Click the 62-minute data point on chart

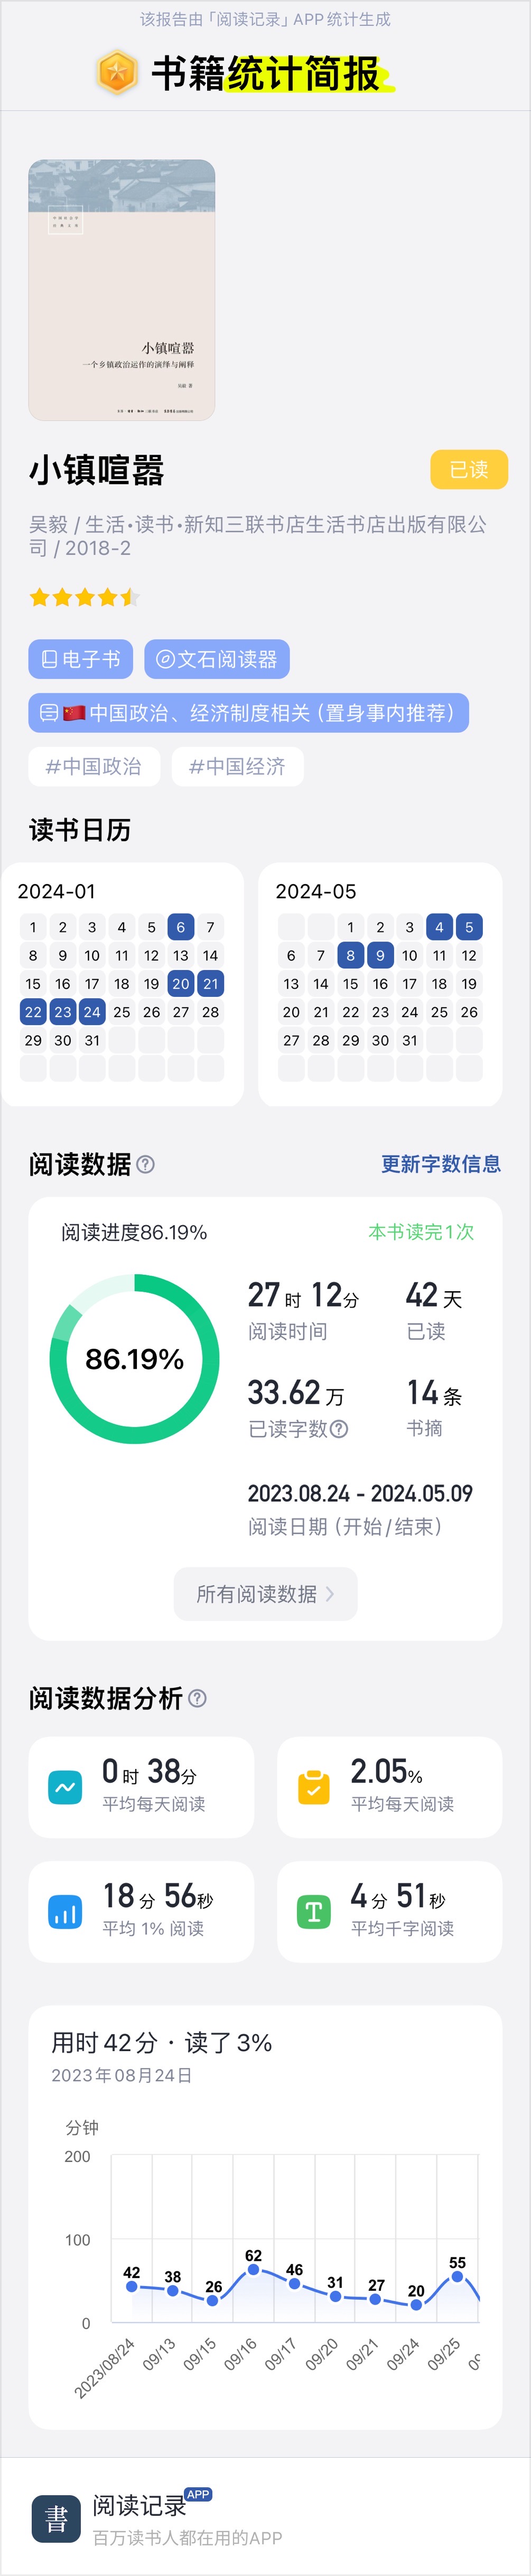click(x=254, y=2270)
